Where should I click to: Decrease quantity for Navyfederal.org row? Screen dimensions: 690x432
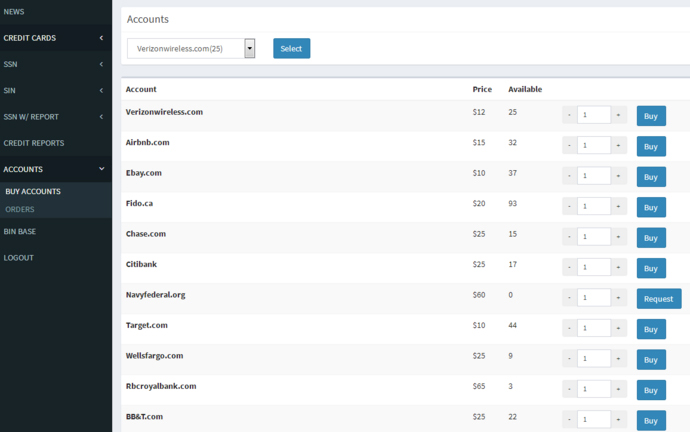569,297
